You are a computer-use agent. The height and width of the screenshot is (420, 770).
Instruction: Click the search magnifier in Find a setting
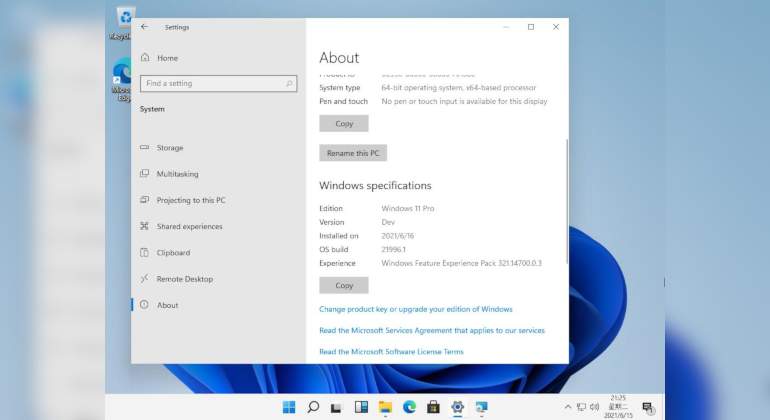[289, 84]
